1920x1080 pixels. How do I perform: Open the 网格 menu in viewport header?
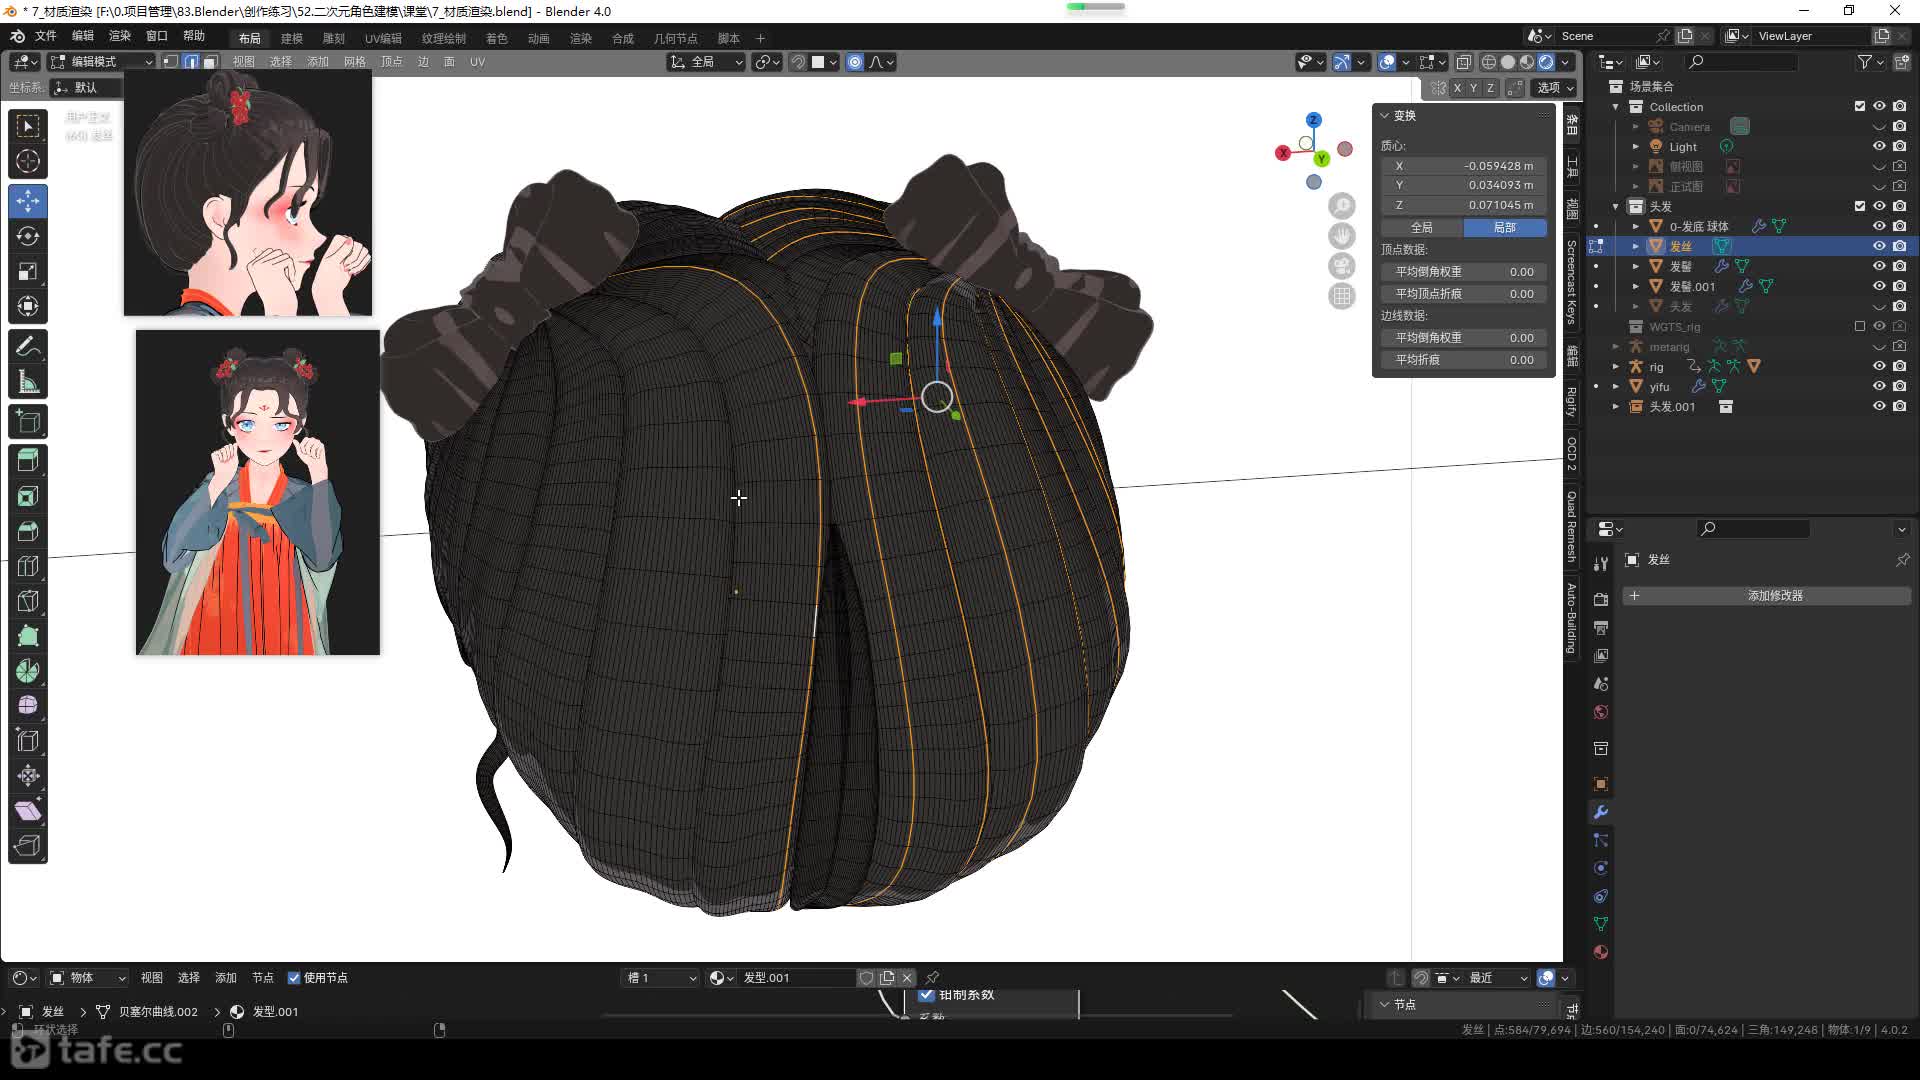pyautogui.click(x=355, y=62)
